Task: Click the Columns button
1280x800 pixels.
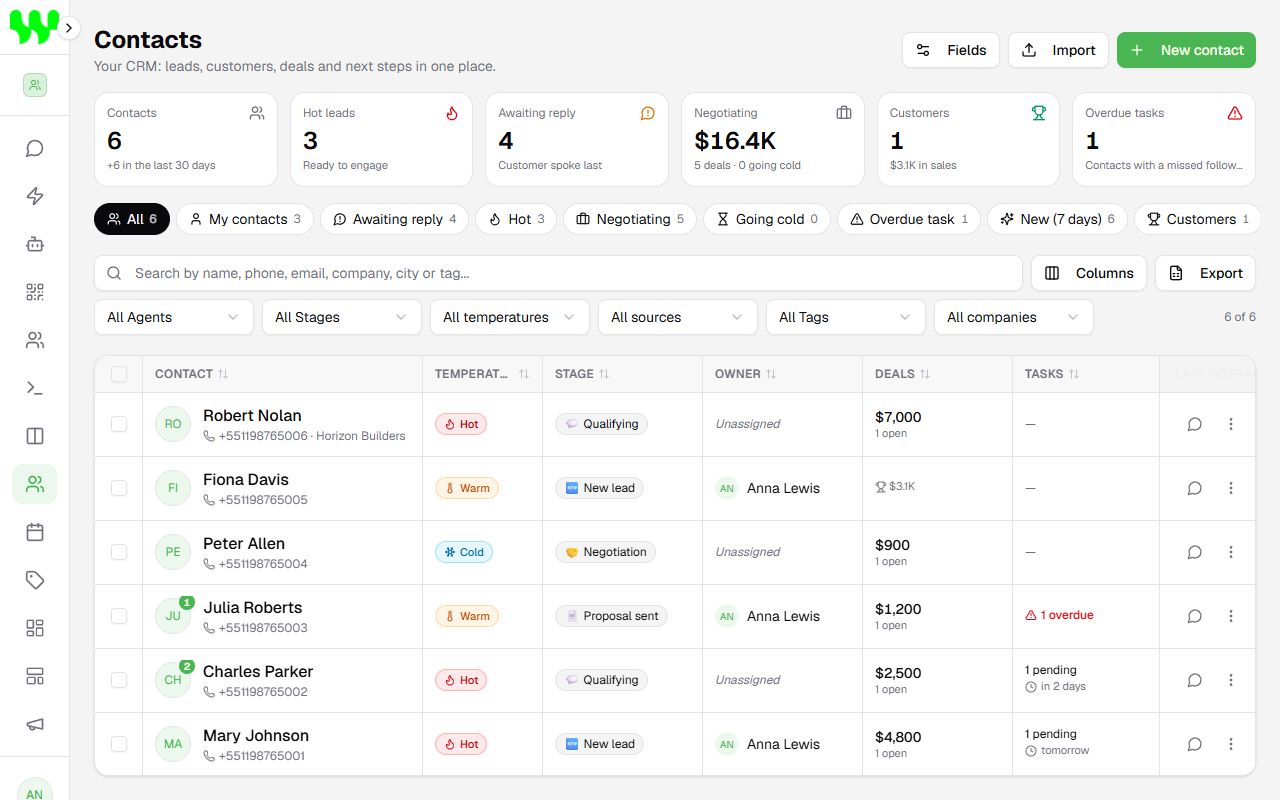Action: [1089, 273]
